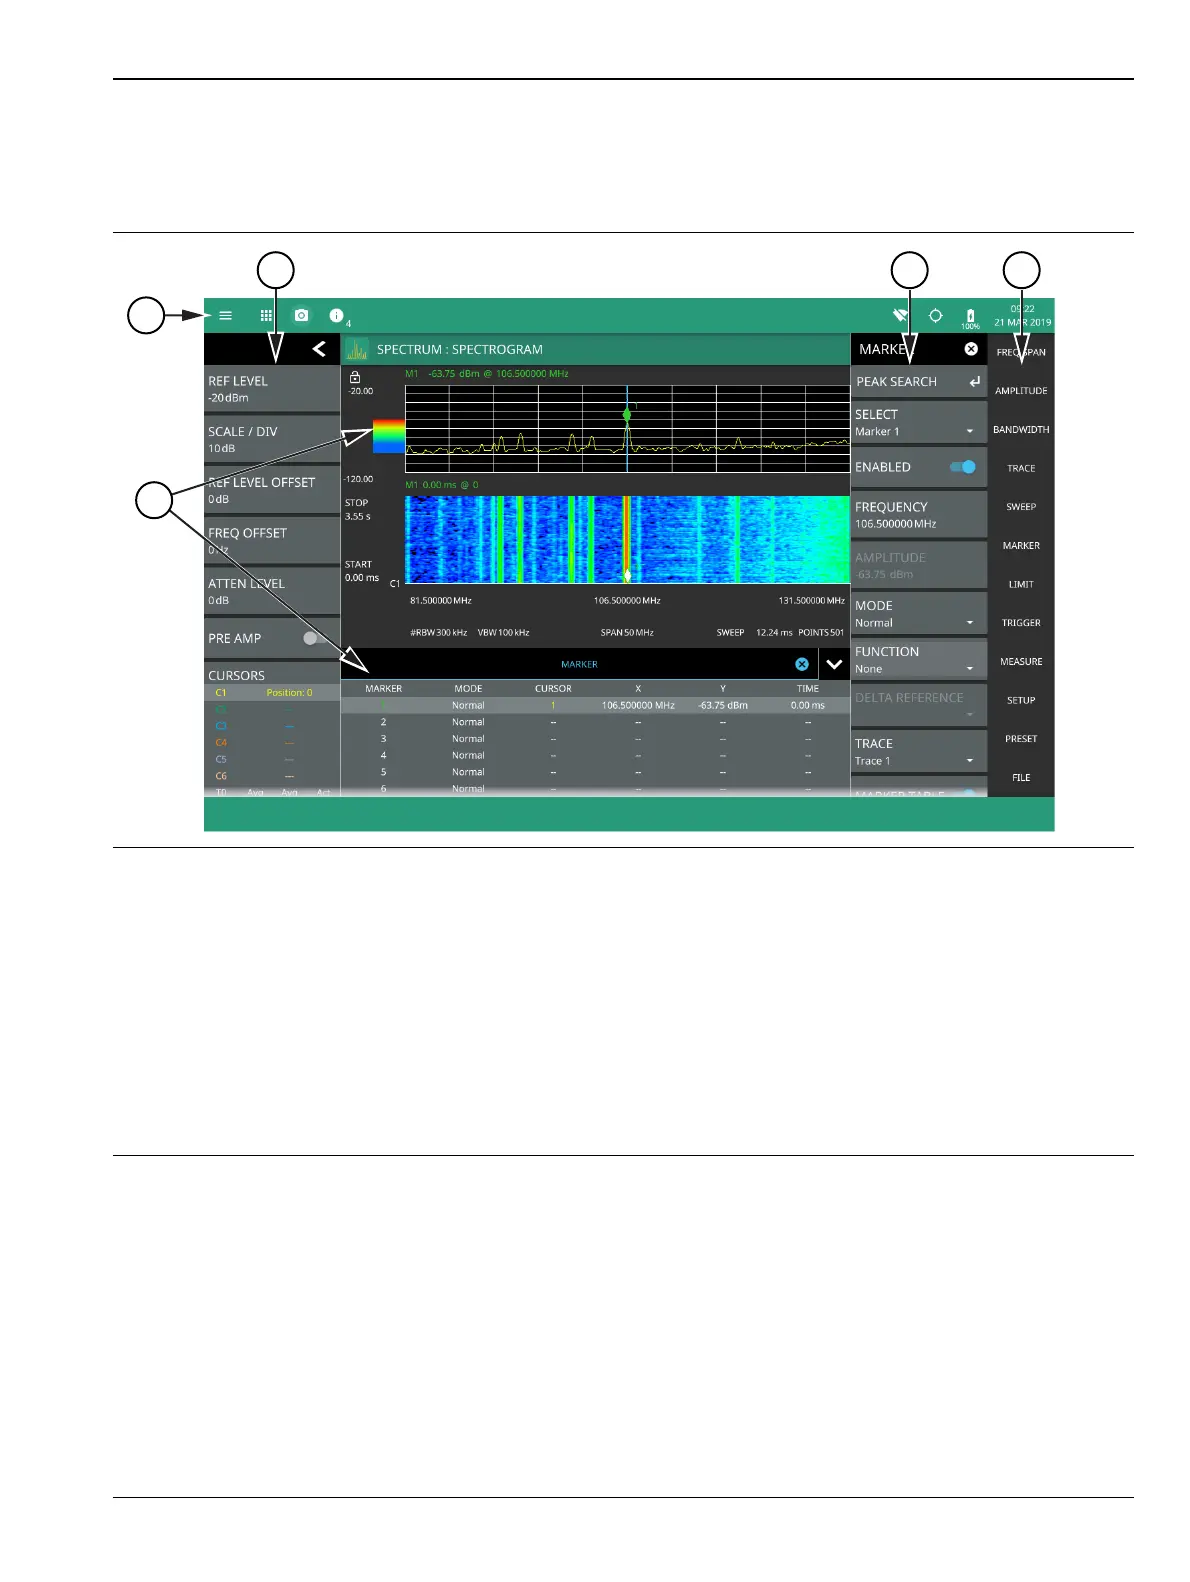Click the SPAN 50 MHz readout
The height and width of the screenshot is (1582, 1190).
627,633
